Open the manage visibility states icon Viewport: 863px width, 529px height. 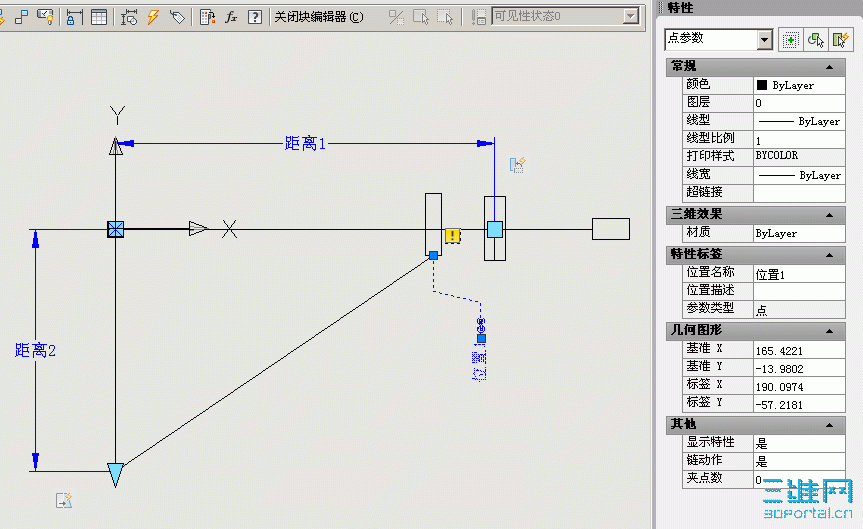[478, 17]
